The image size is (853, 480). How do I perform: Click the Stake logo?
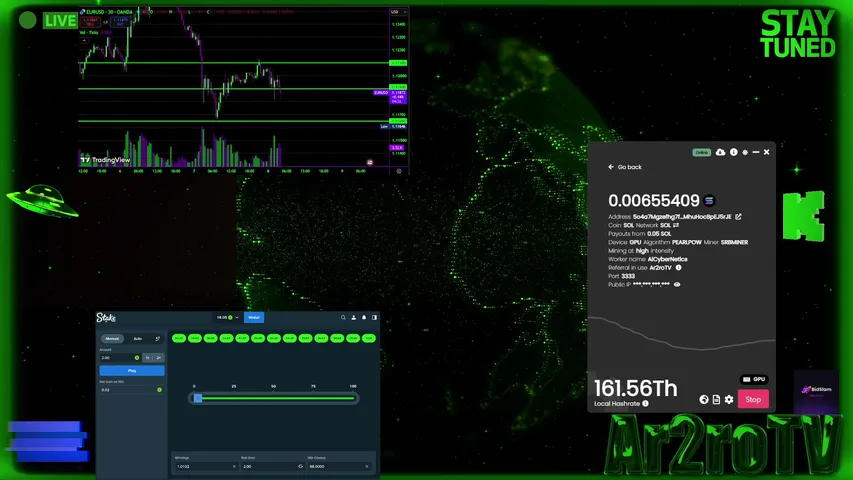[106, 318]
